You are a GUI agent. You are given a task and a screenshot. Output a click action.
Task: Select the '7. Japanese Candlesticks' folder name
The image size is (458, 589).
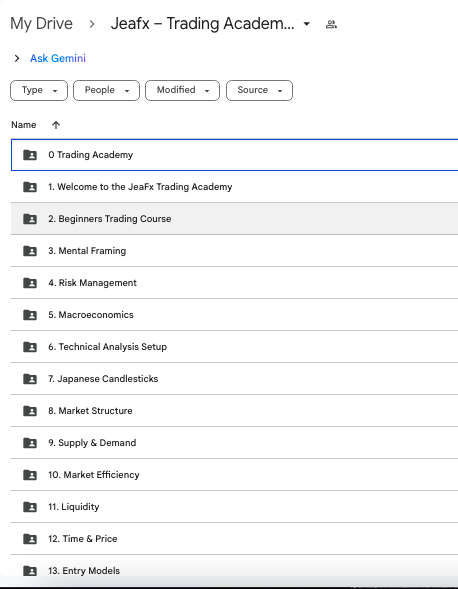click(103, 379)
